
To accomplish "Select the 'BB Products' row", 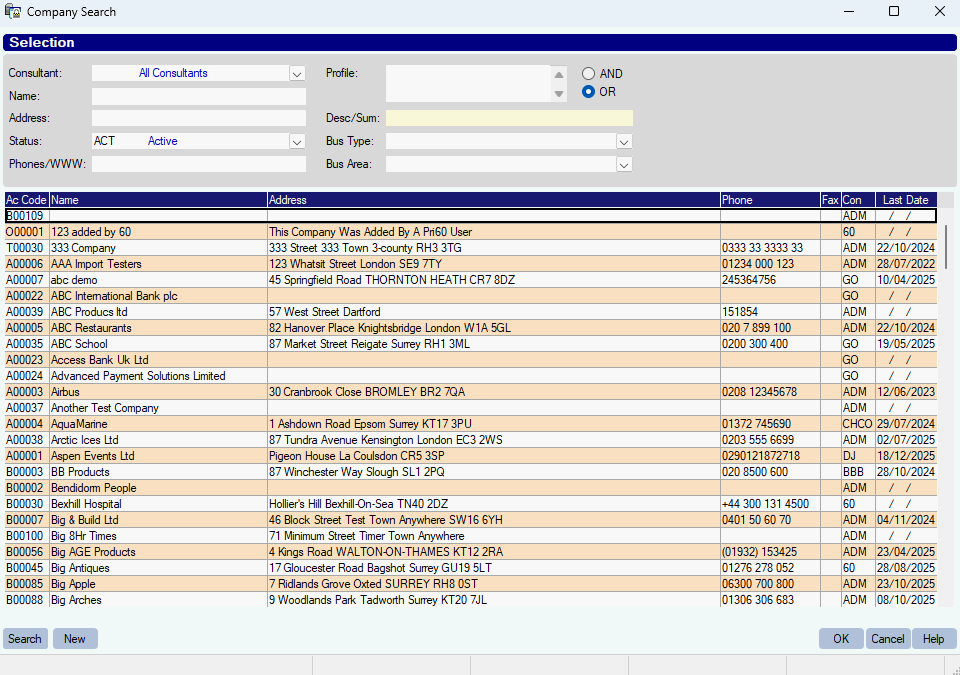I will 471,472.
